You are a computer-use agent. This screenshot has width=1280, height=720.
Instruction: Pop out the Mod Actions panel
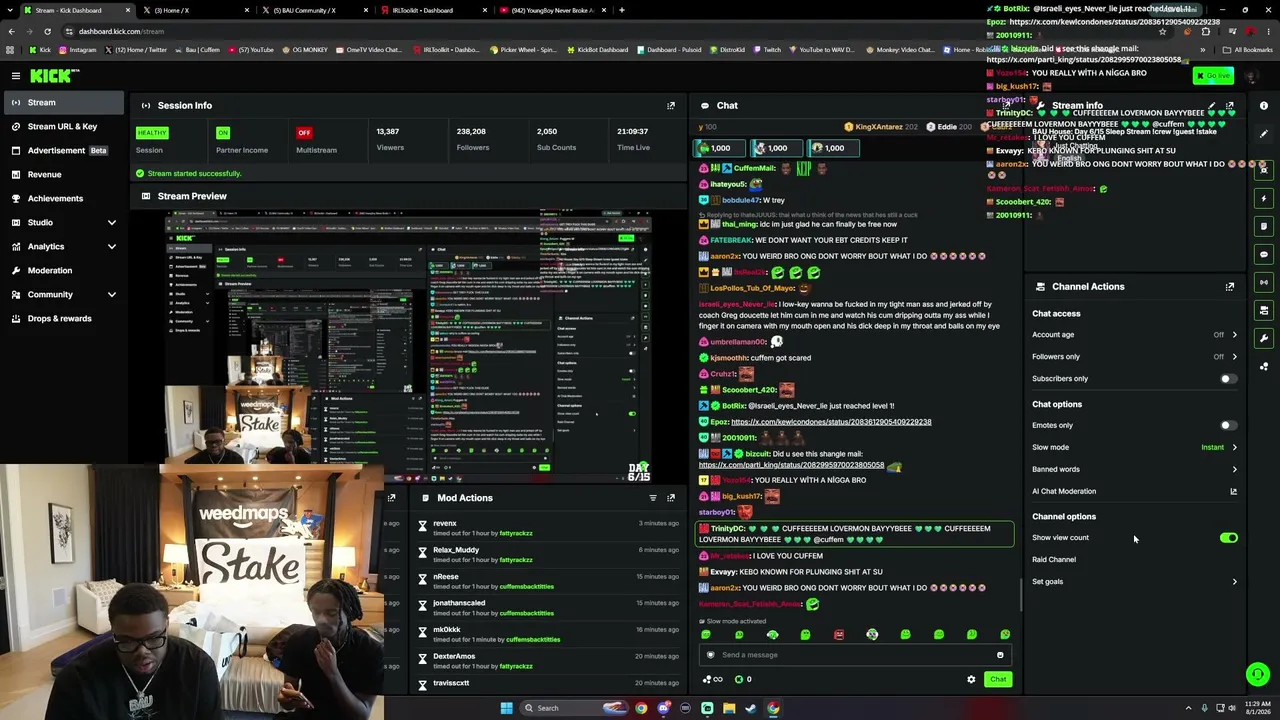coord(671,497)
